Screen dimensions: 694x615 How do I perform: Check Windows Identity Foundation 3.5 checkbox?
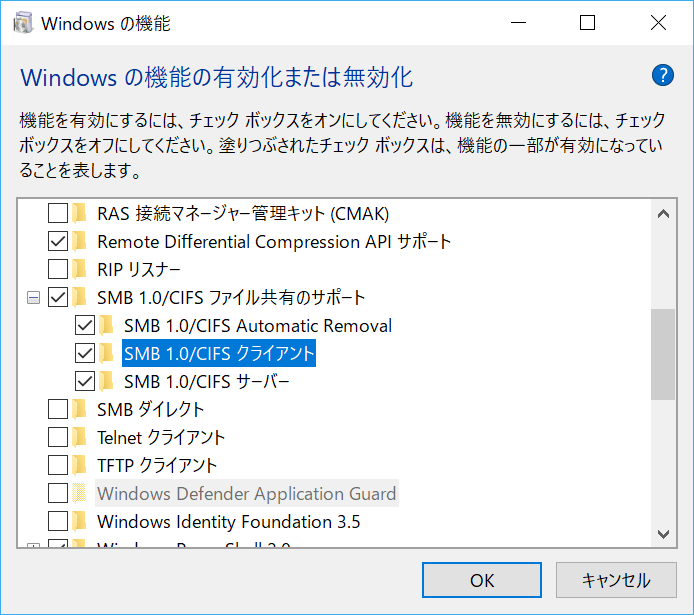coord(58,521)
